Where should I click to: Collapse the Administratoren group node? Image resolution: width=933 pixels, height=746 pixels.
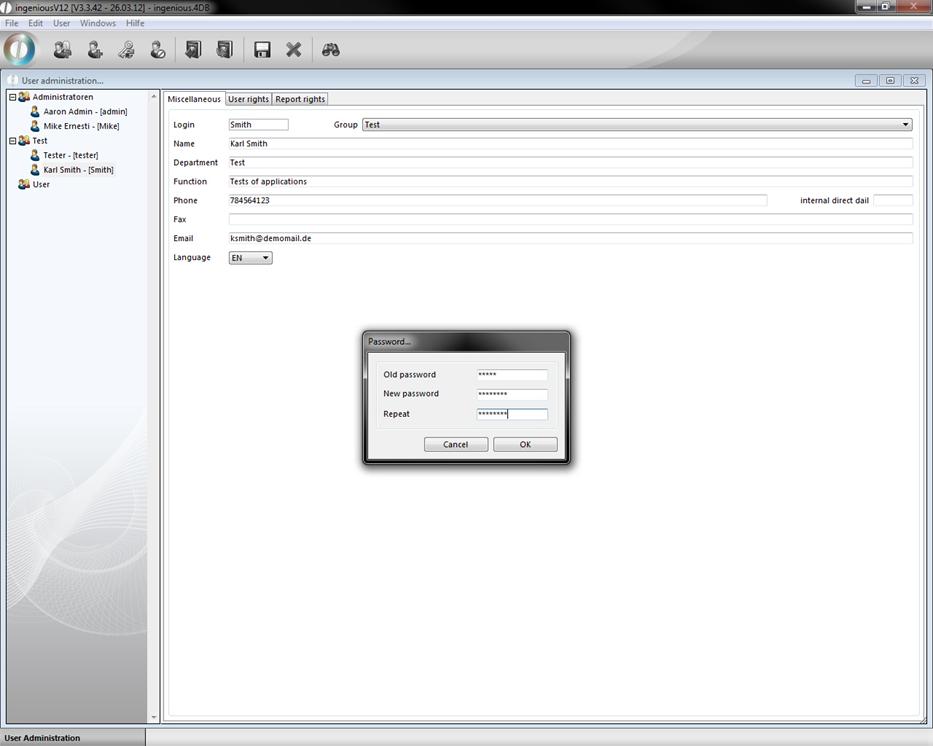[x=13, y=98]
